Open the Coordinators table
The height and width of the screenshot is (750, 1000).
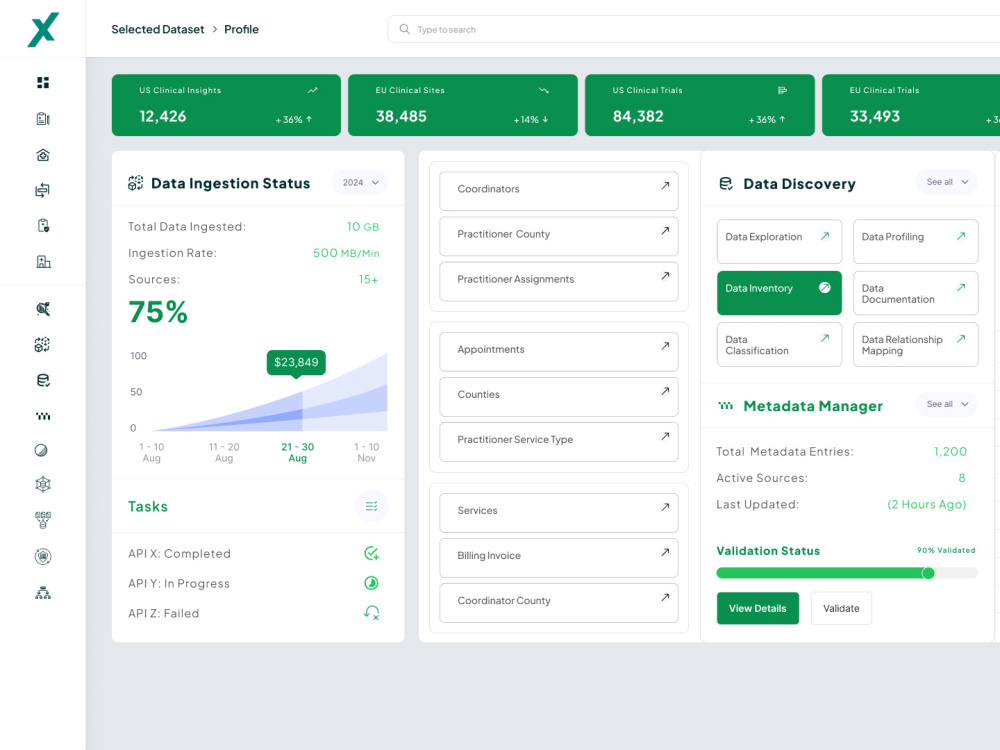pos(559,191)
